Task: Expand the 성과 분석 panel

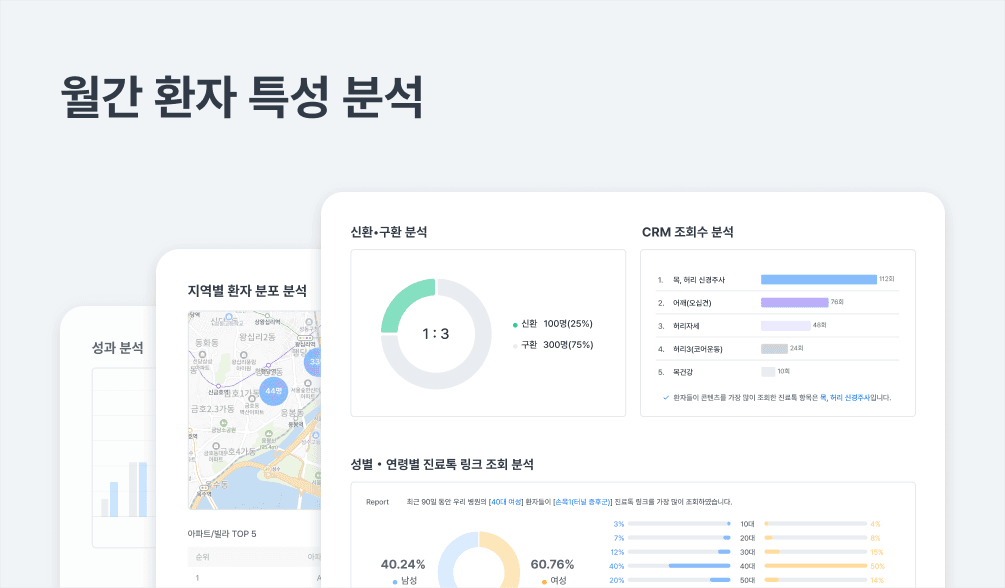Action: point(115,347)
